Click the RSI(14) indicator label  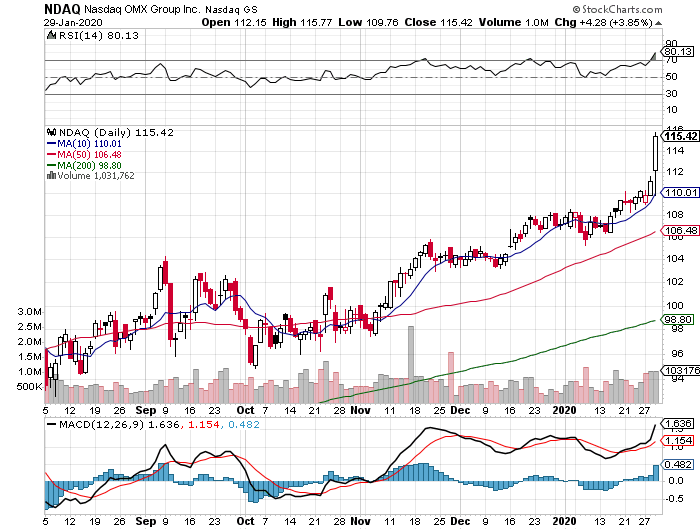tap(79, 34)
